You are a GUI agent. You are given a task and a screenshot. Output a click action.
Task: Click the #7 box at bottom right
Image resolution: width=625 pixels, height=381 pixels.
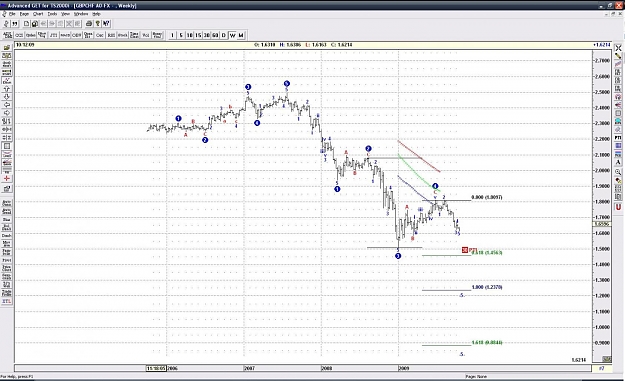pyautogui.click(x=601, y=368)
